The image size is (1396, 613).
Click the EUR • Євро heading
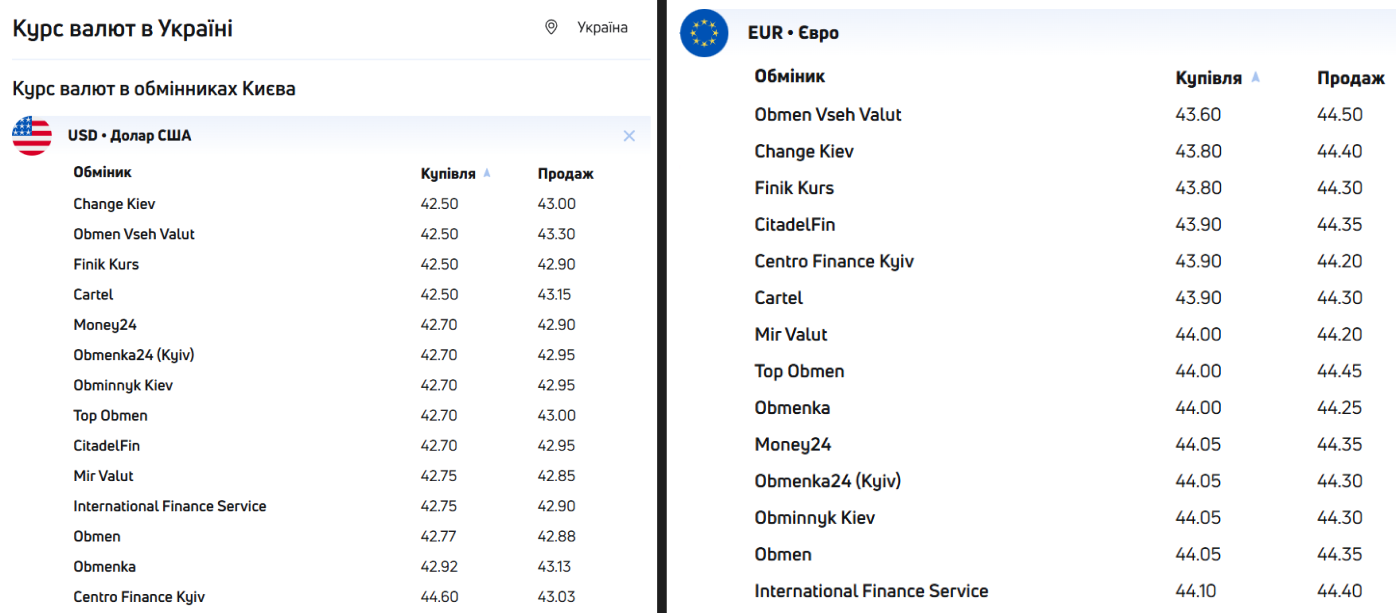793,33
